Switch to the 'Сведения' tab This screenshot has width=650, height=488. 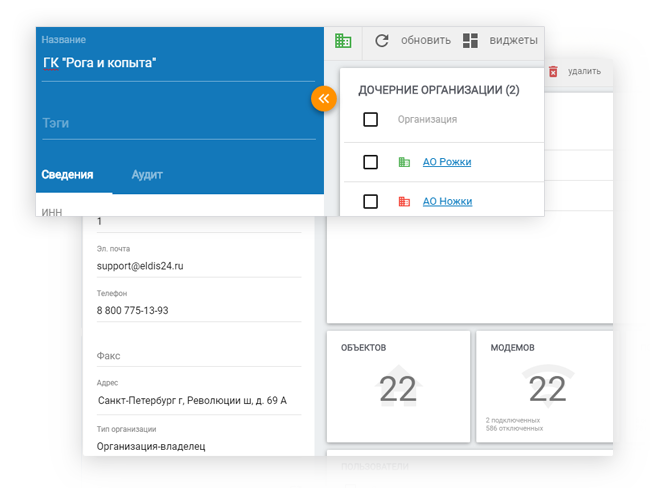67,175
